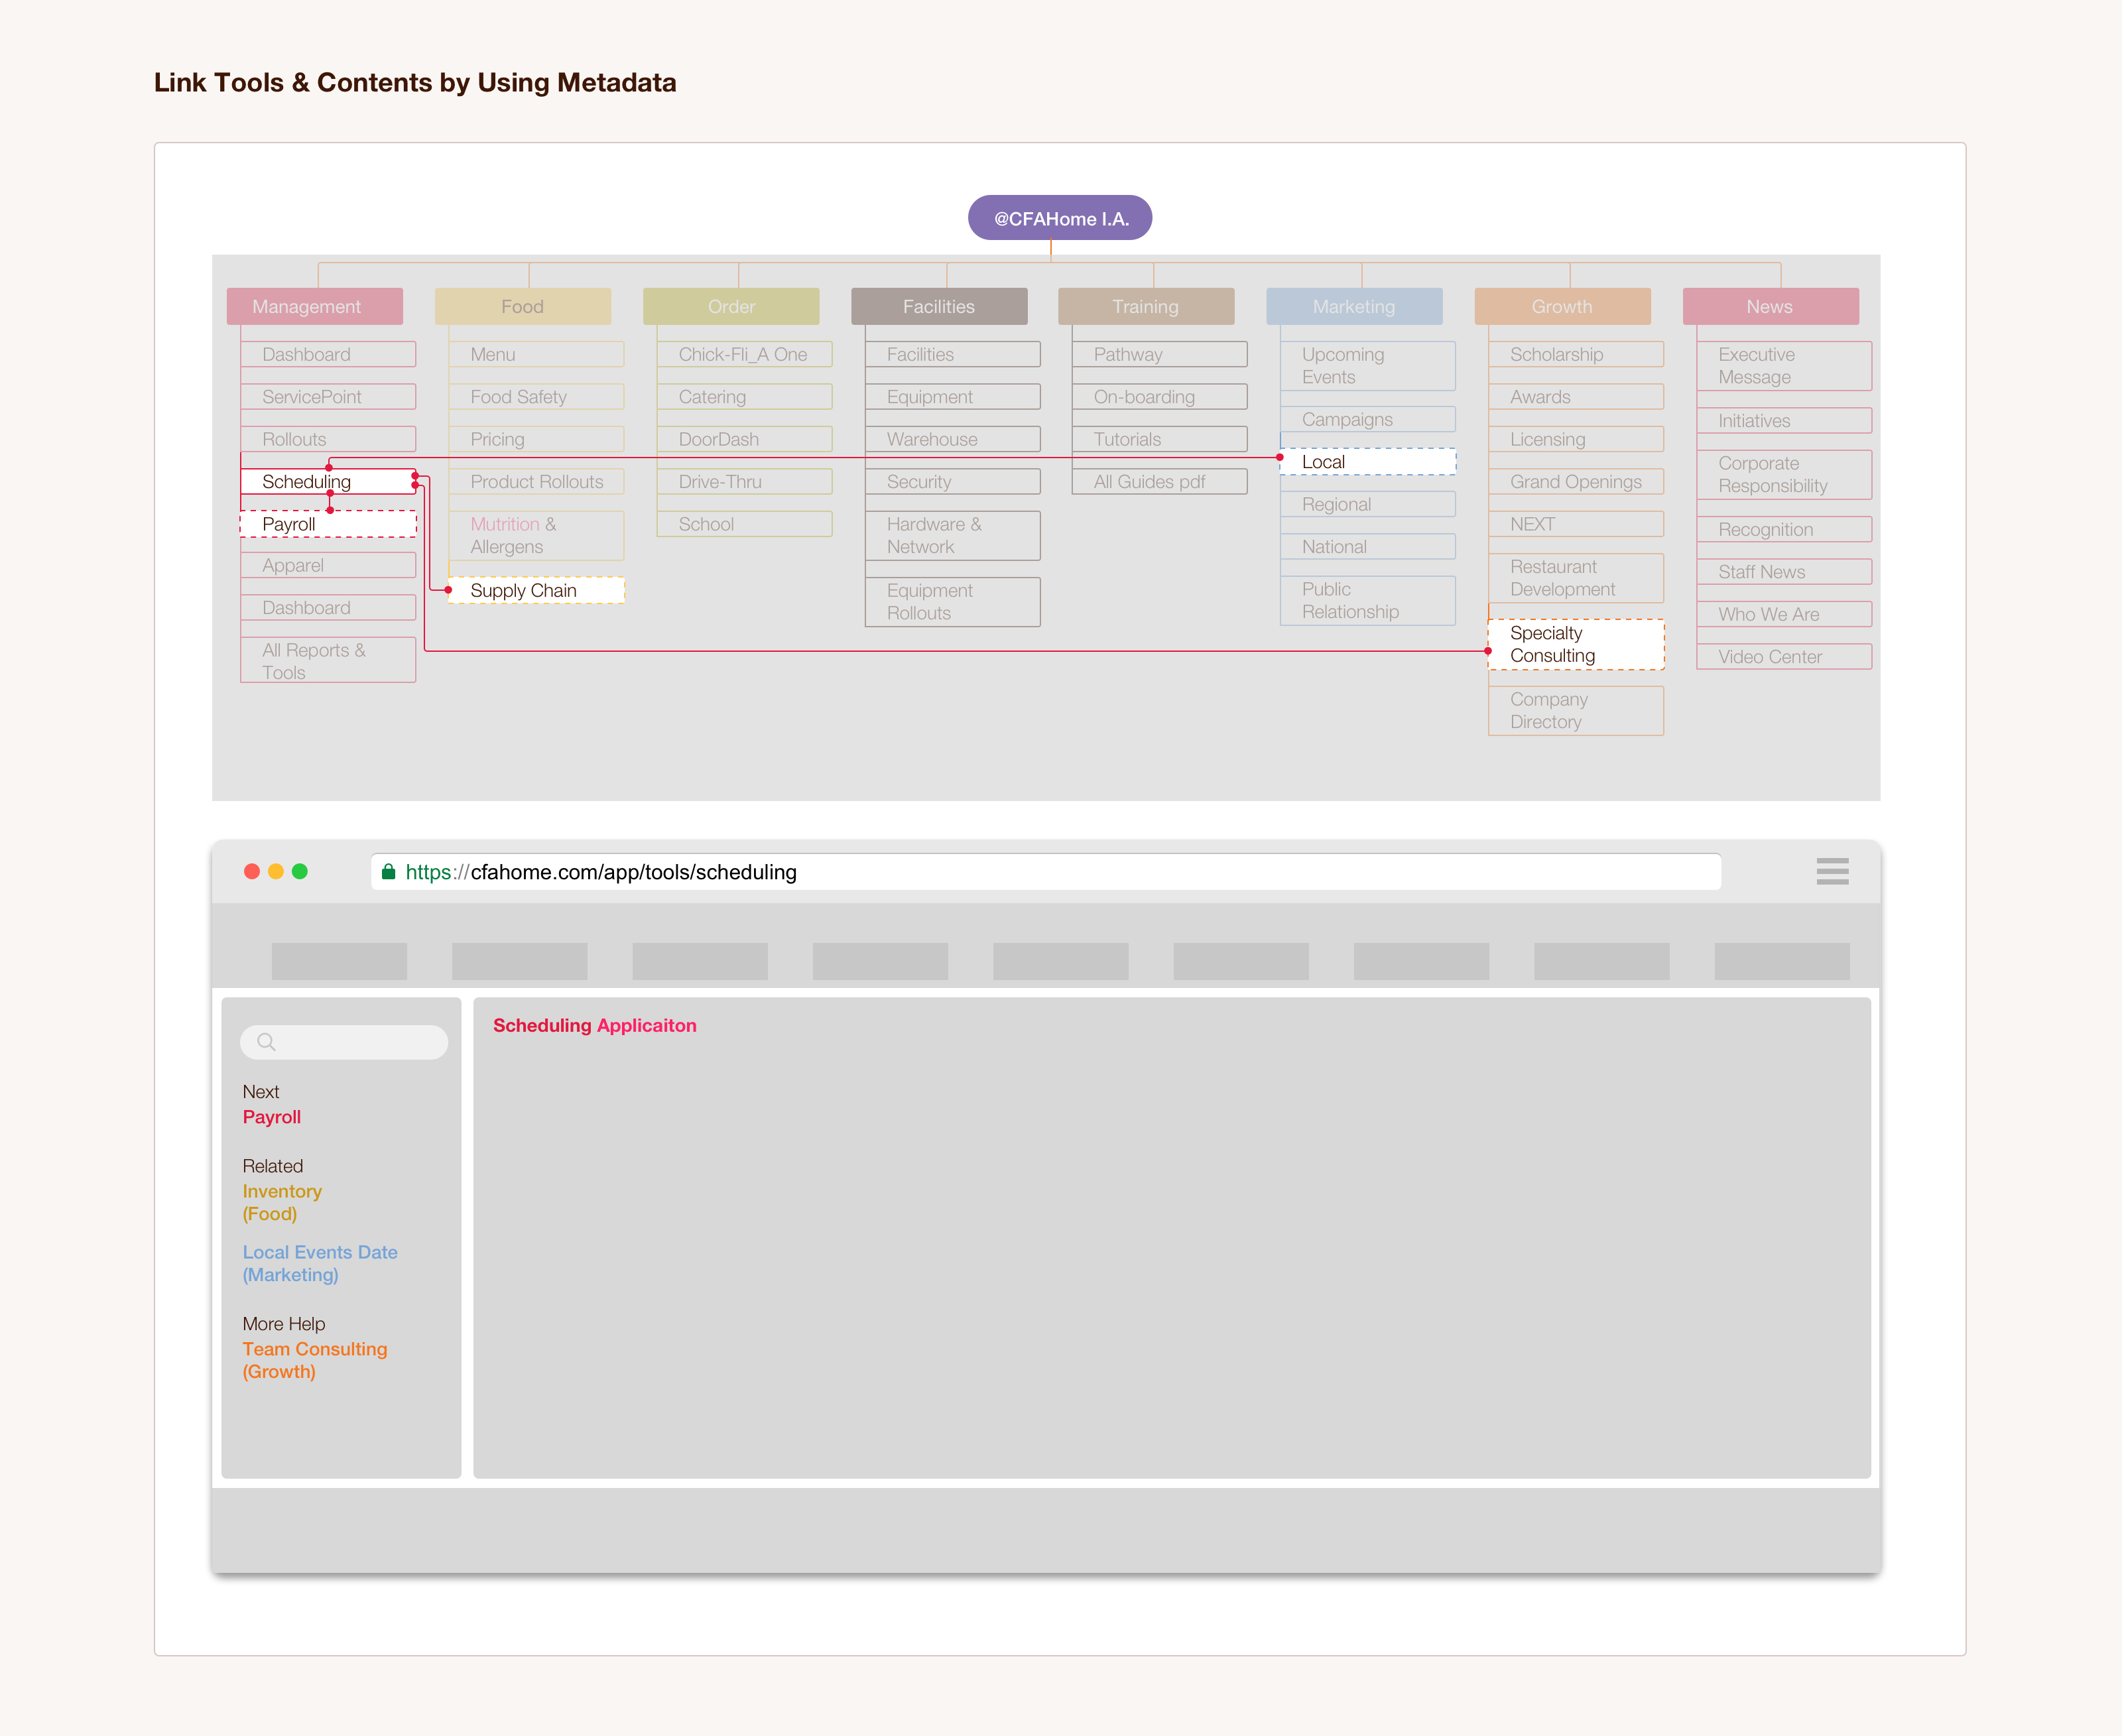
Task: Open the Inventory (Food) related link
Action: (x=281, y=1202)
